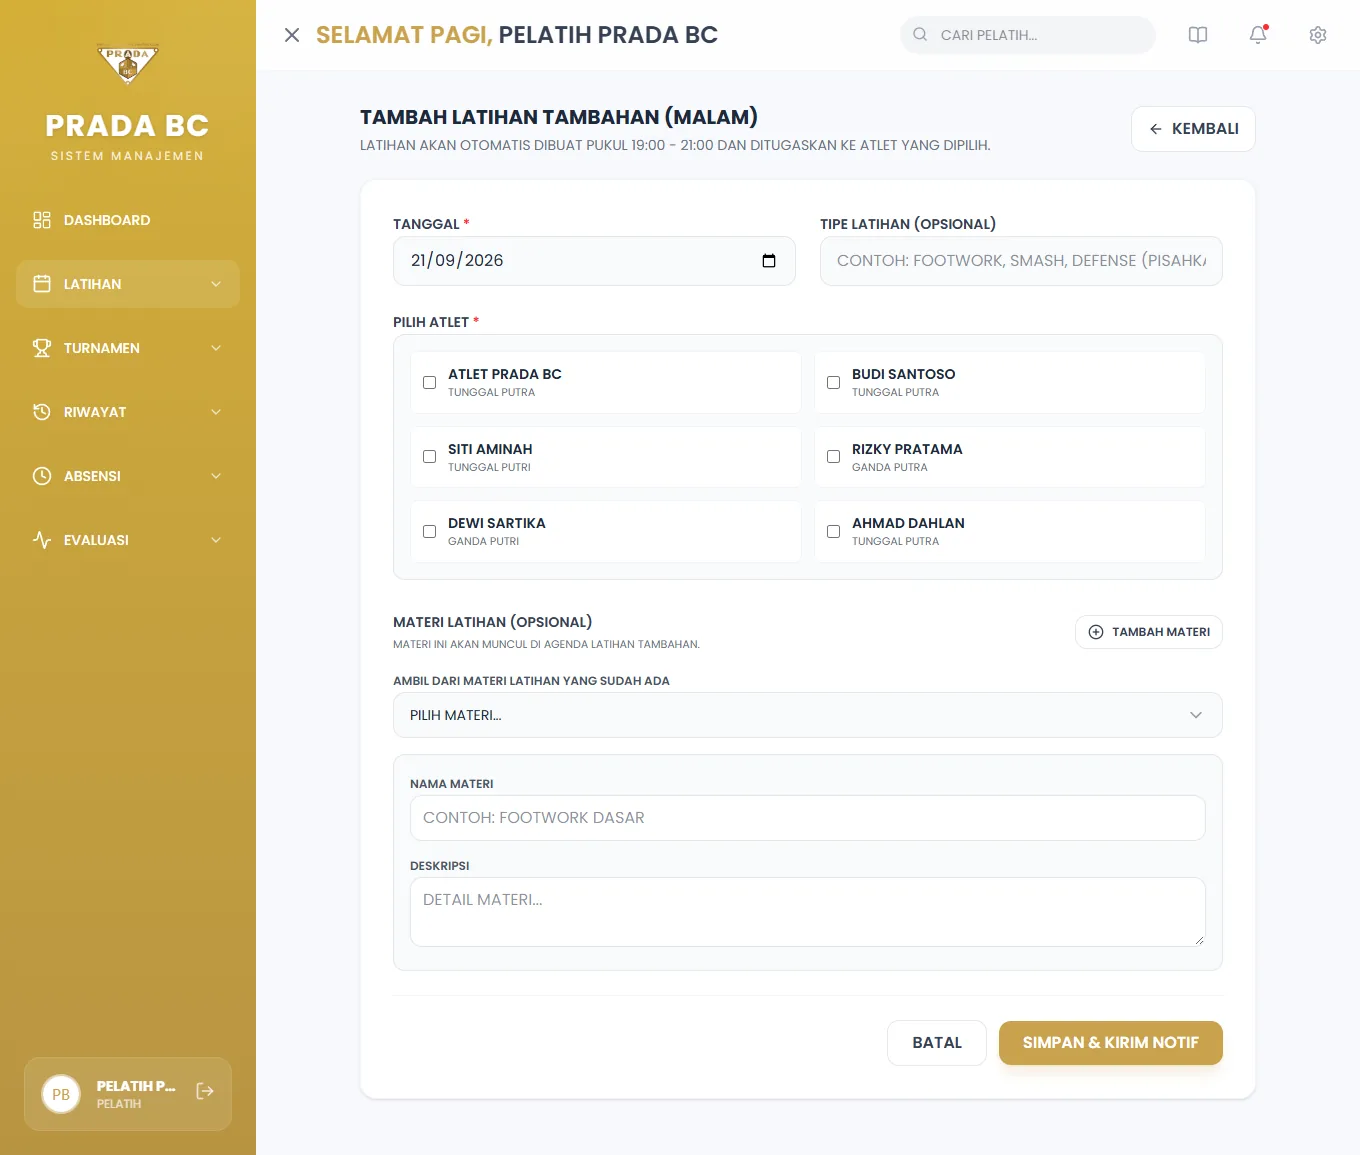Click the Latihan calendar icon
The width and height of the screenshot is (1360, 1155).
[x=42, y=284]
